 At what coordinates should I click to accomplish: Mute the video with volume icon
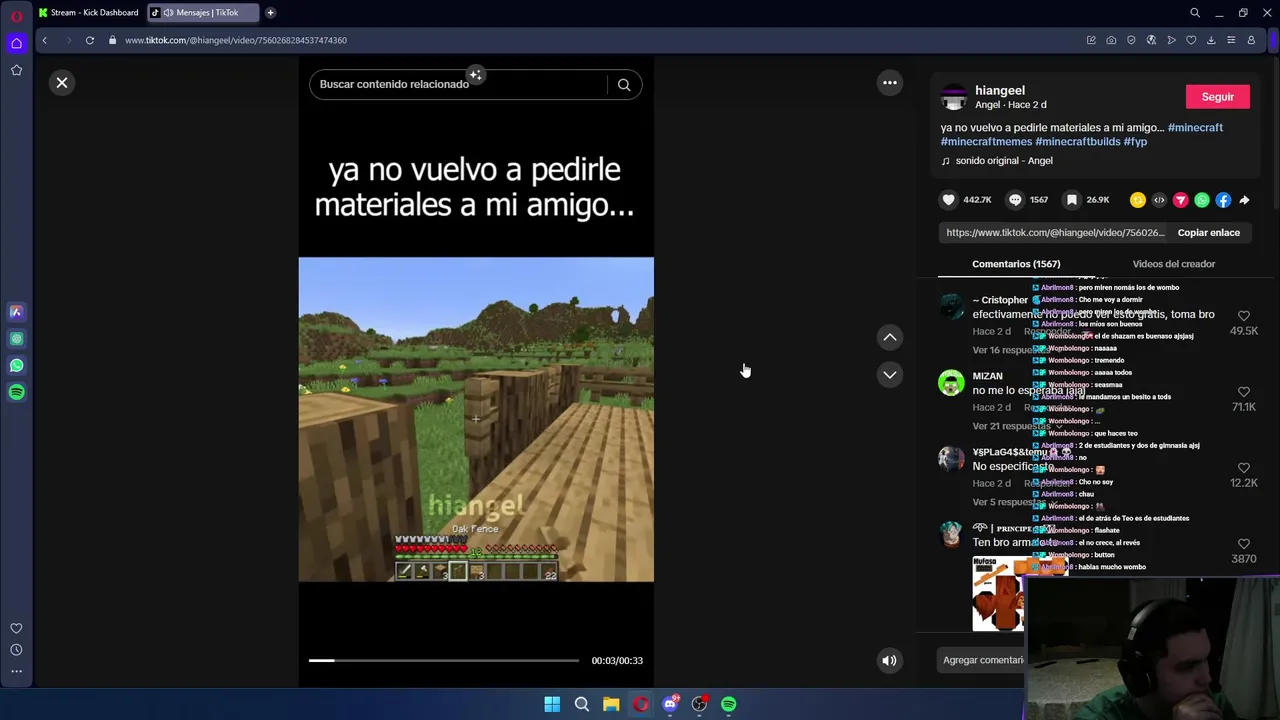(889, 660)
